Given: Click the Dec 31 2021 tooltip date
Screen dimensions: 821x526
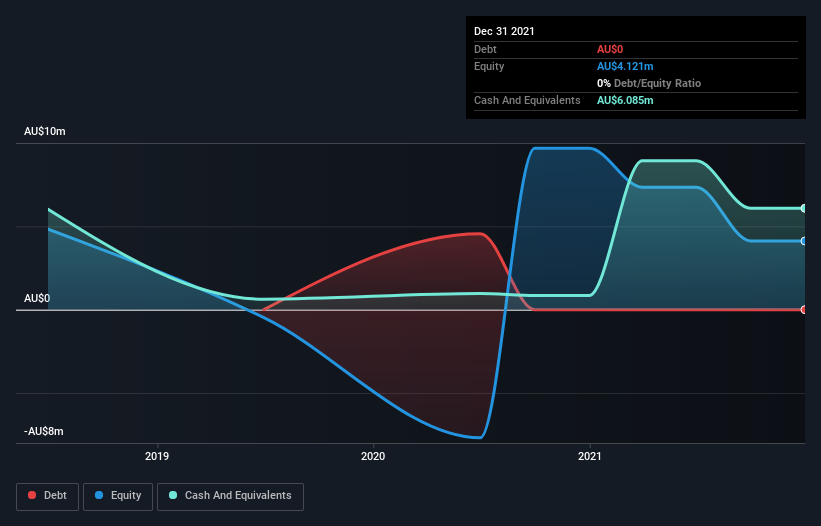Looking at the screenshot, I should [504, 31].
